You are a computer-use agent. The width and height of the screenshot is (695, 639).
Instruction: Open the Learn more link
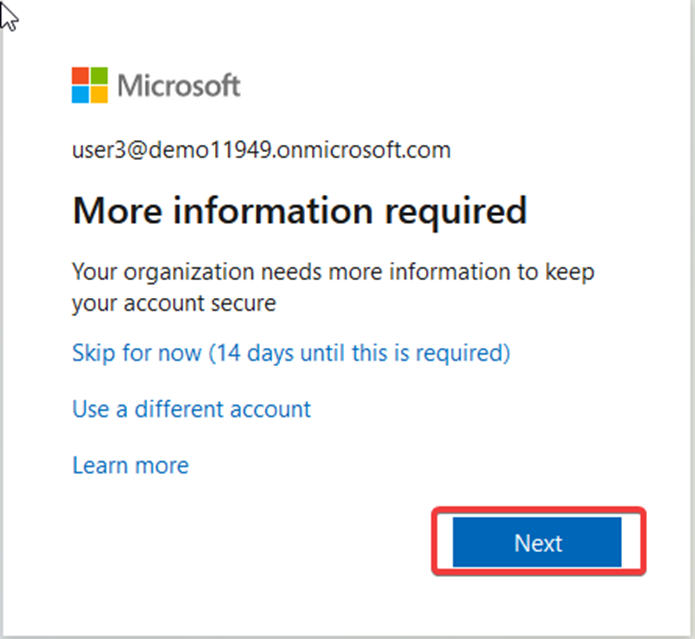(x=130, y=465)
